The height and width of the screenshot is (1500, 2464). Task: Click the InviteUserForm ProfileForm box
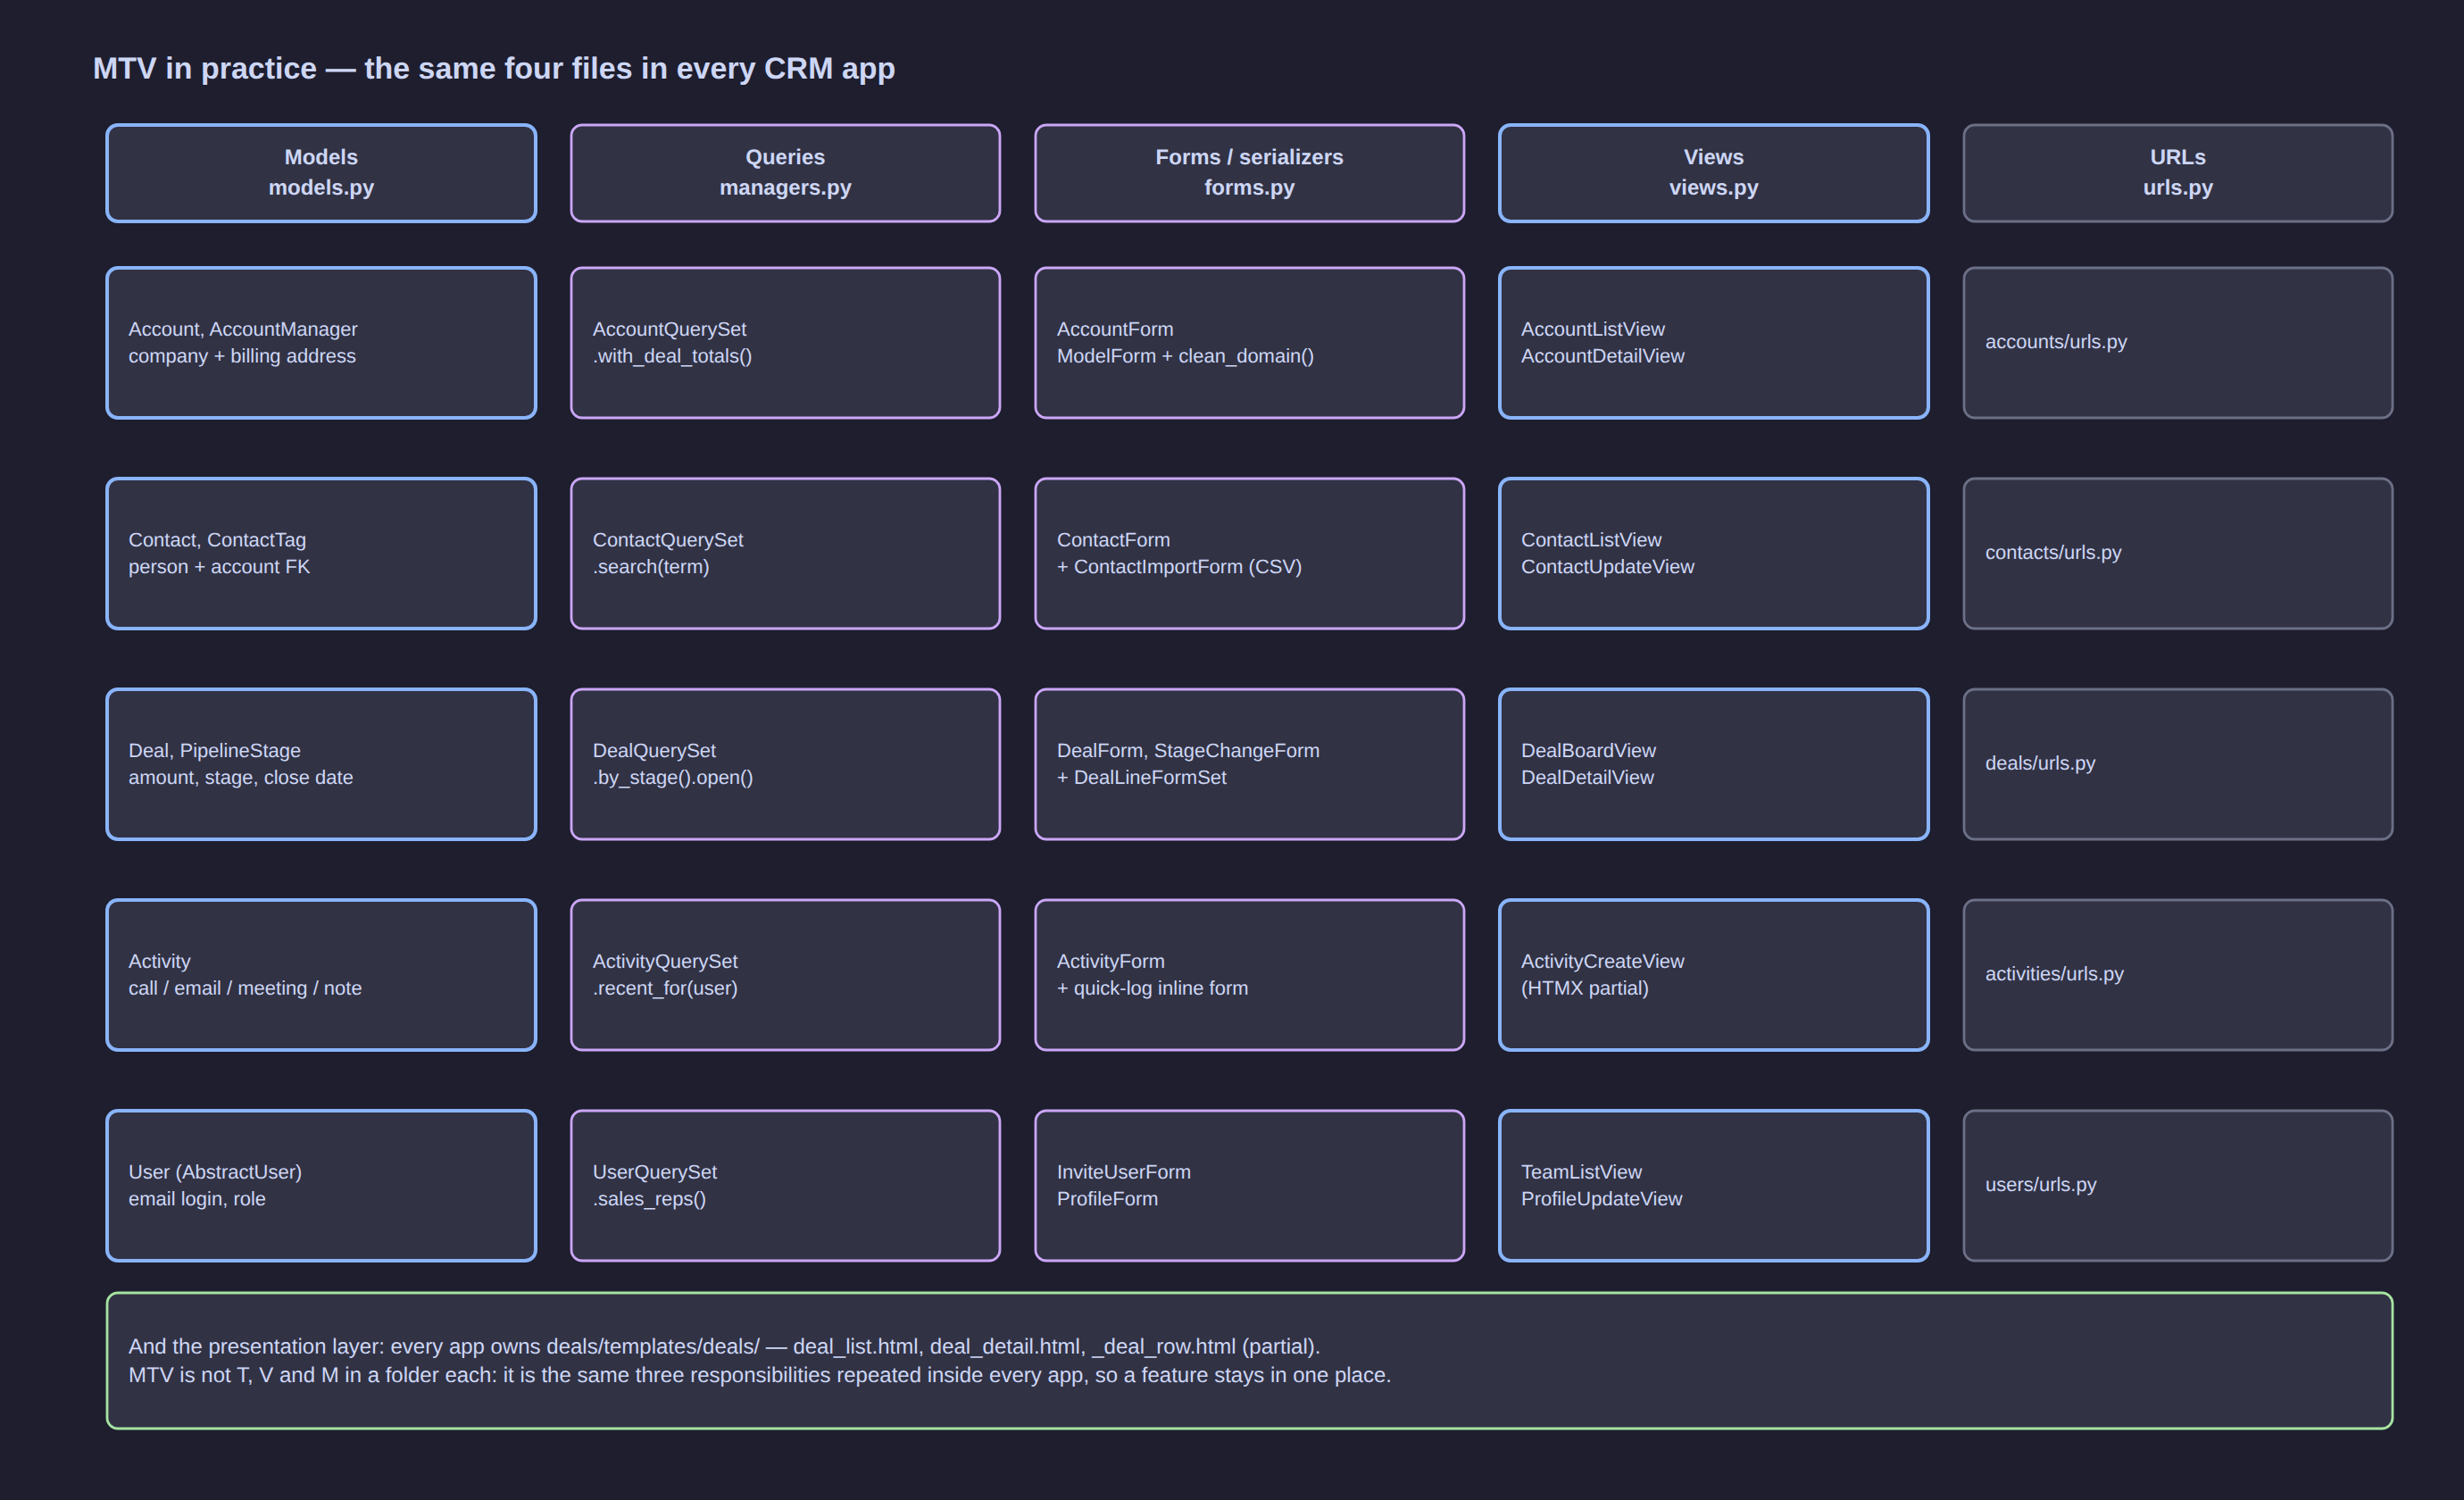coord(1249,1185)
